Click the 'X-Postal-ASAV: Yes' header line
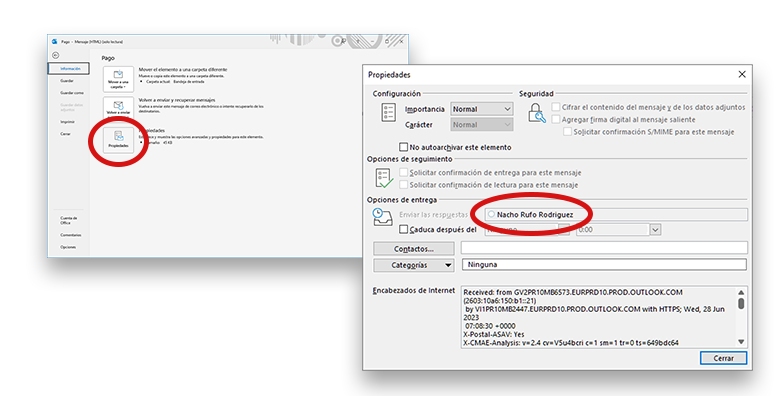The image size is (781, 396). pos(494,334)
